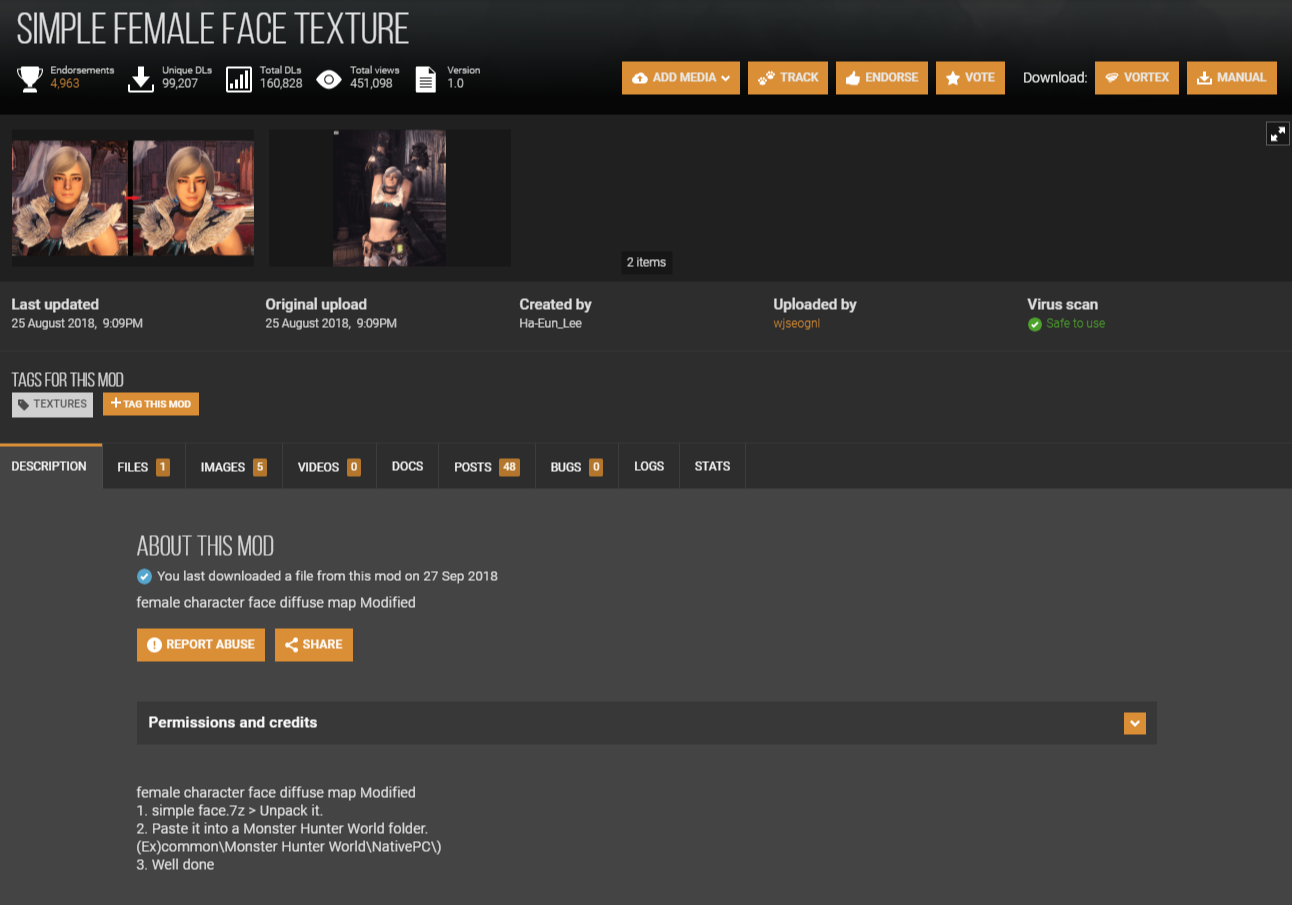
Task: Click the 'simple face.7z > Unpack it' line
Action: click(230, 811)
